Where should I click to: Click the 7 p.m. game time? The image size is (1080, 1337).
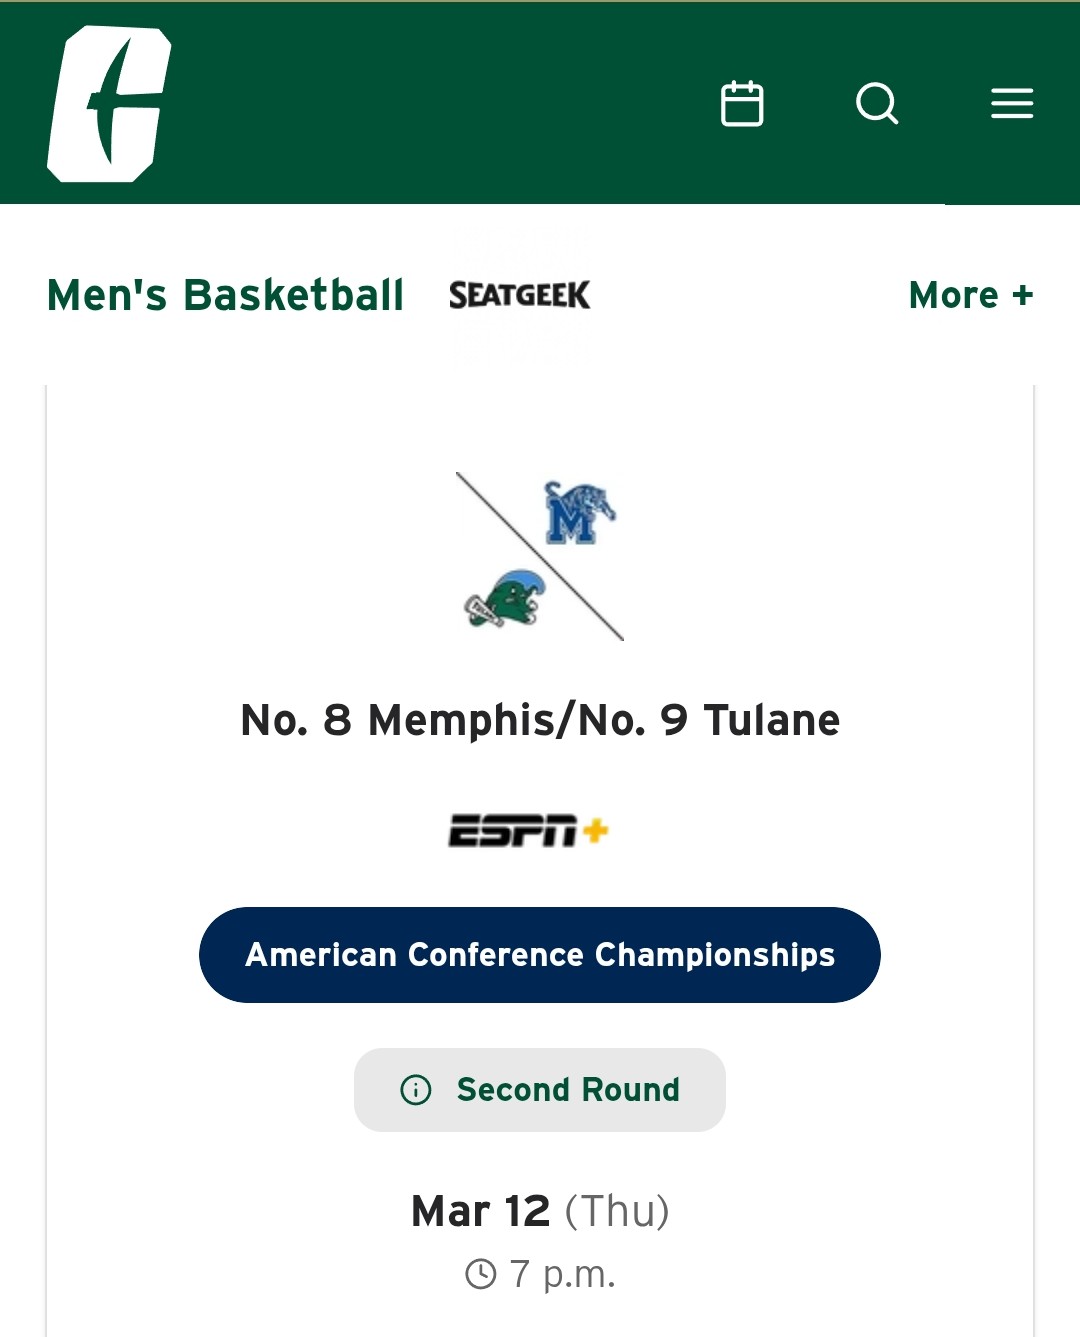562,1274
